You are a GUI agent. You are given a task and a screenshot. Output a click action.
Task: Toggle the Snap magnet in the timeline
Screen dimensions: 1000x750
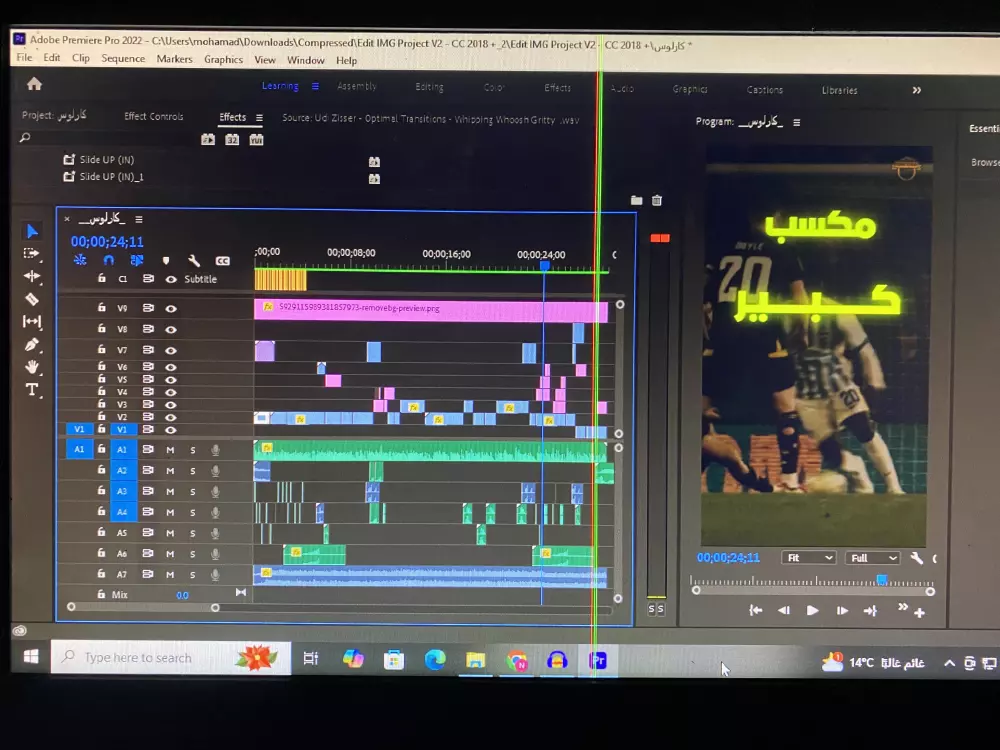coord(108,259)
